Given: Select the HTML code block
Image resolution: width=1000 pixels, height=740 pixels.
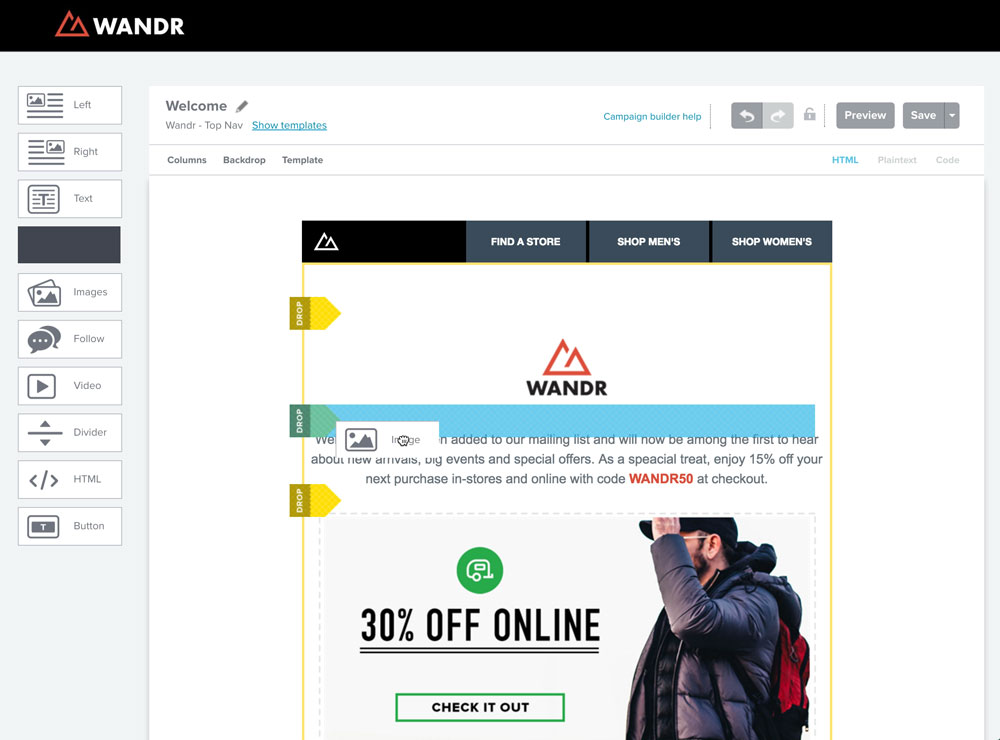Looking at the screenshot, I should 70,479.
